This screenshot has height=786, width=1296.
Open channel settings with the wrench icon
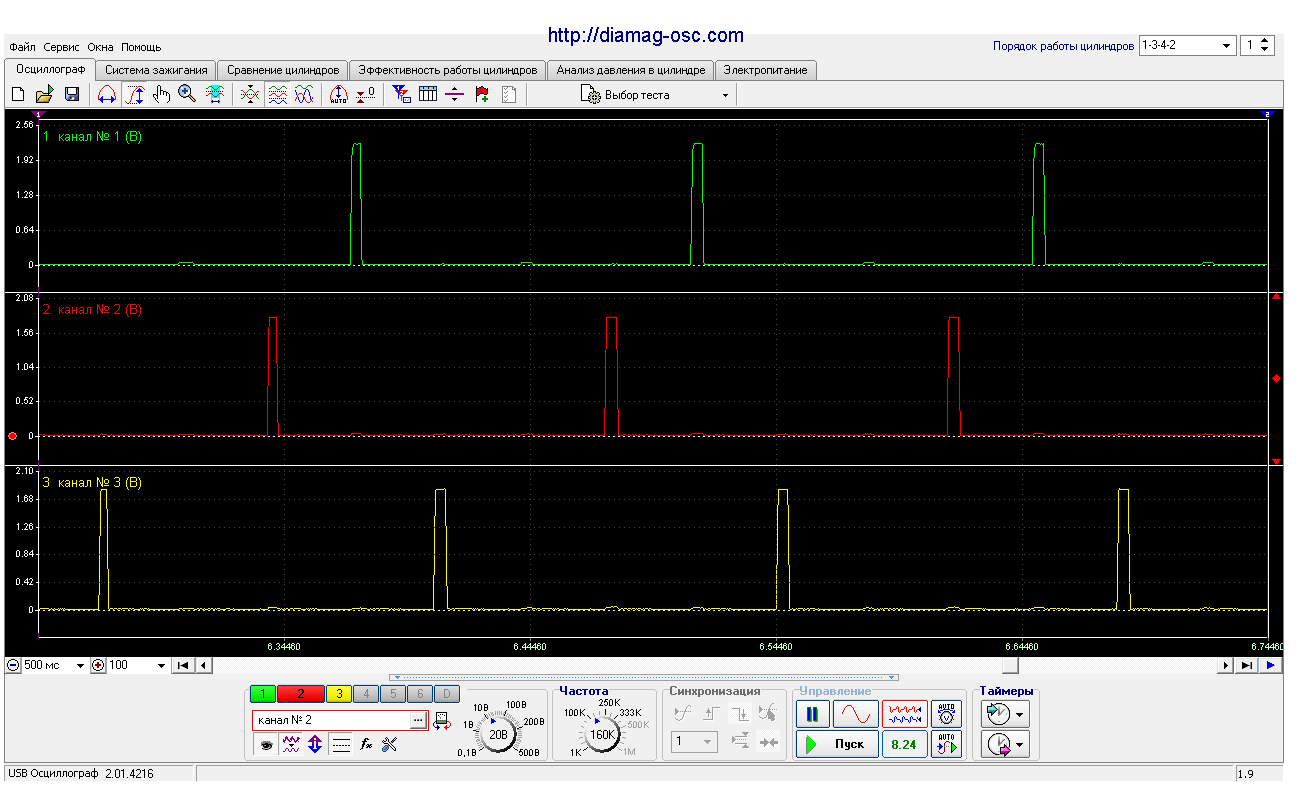tap(390, 744)
